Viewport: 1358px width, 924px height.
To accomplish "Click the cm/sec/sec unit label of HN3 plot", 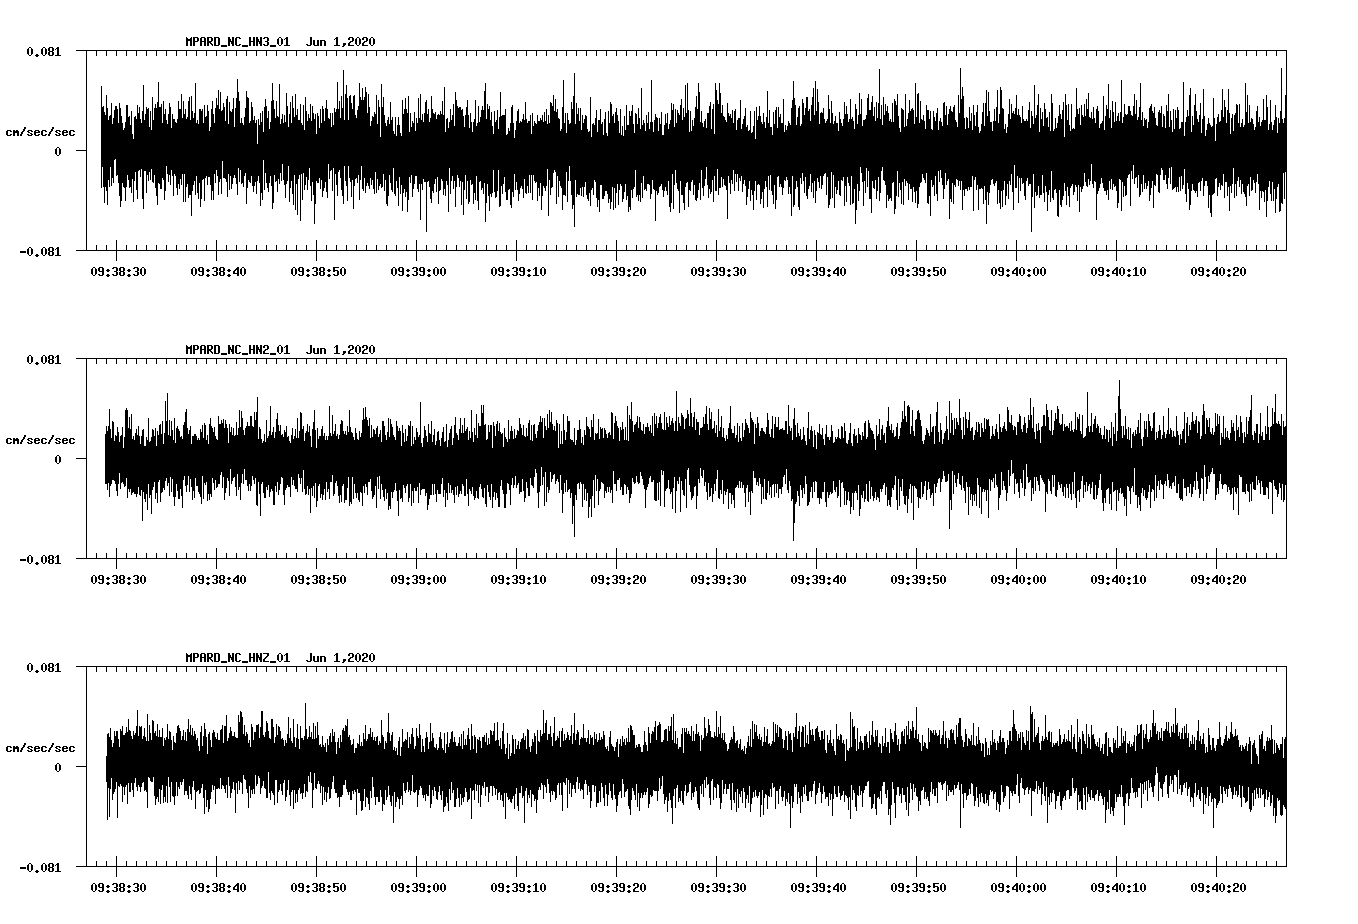I will [40, 132].
